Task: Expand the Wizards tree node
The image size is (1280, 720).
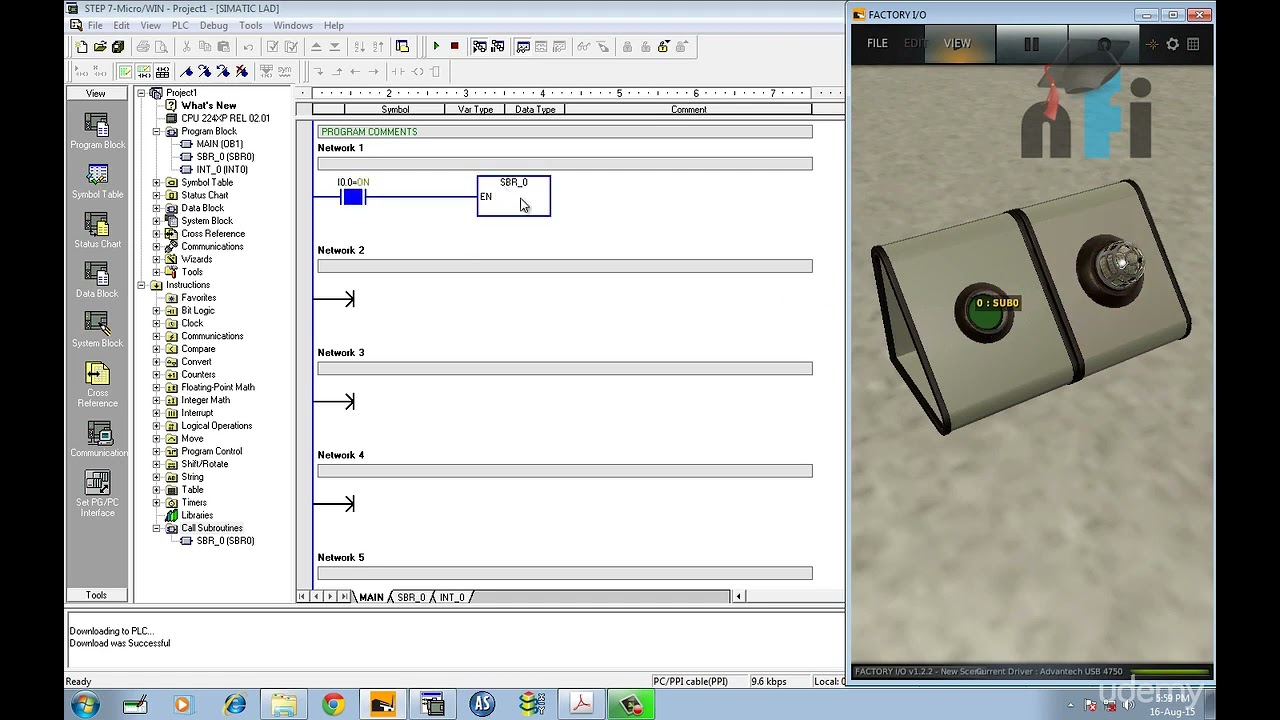Action: 156,259
